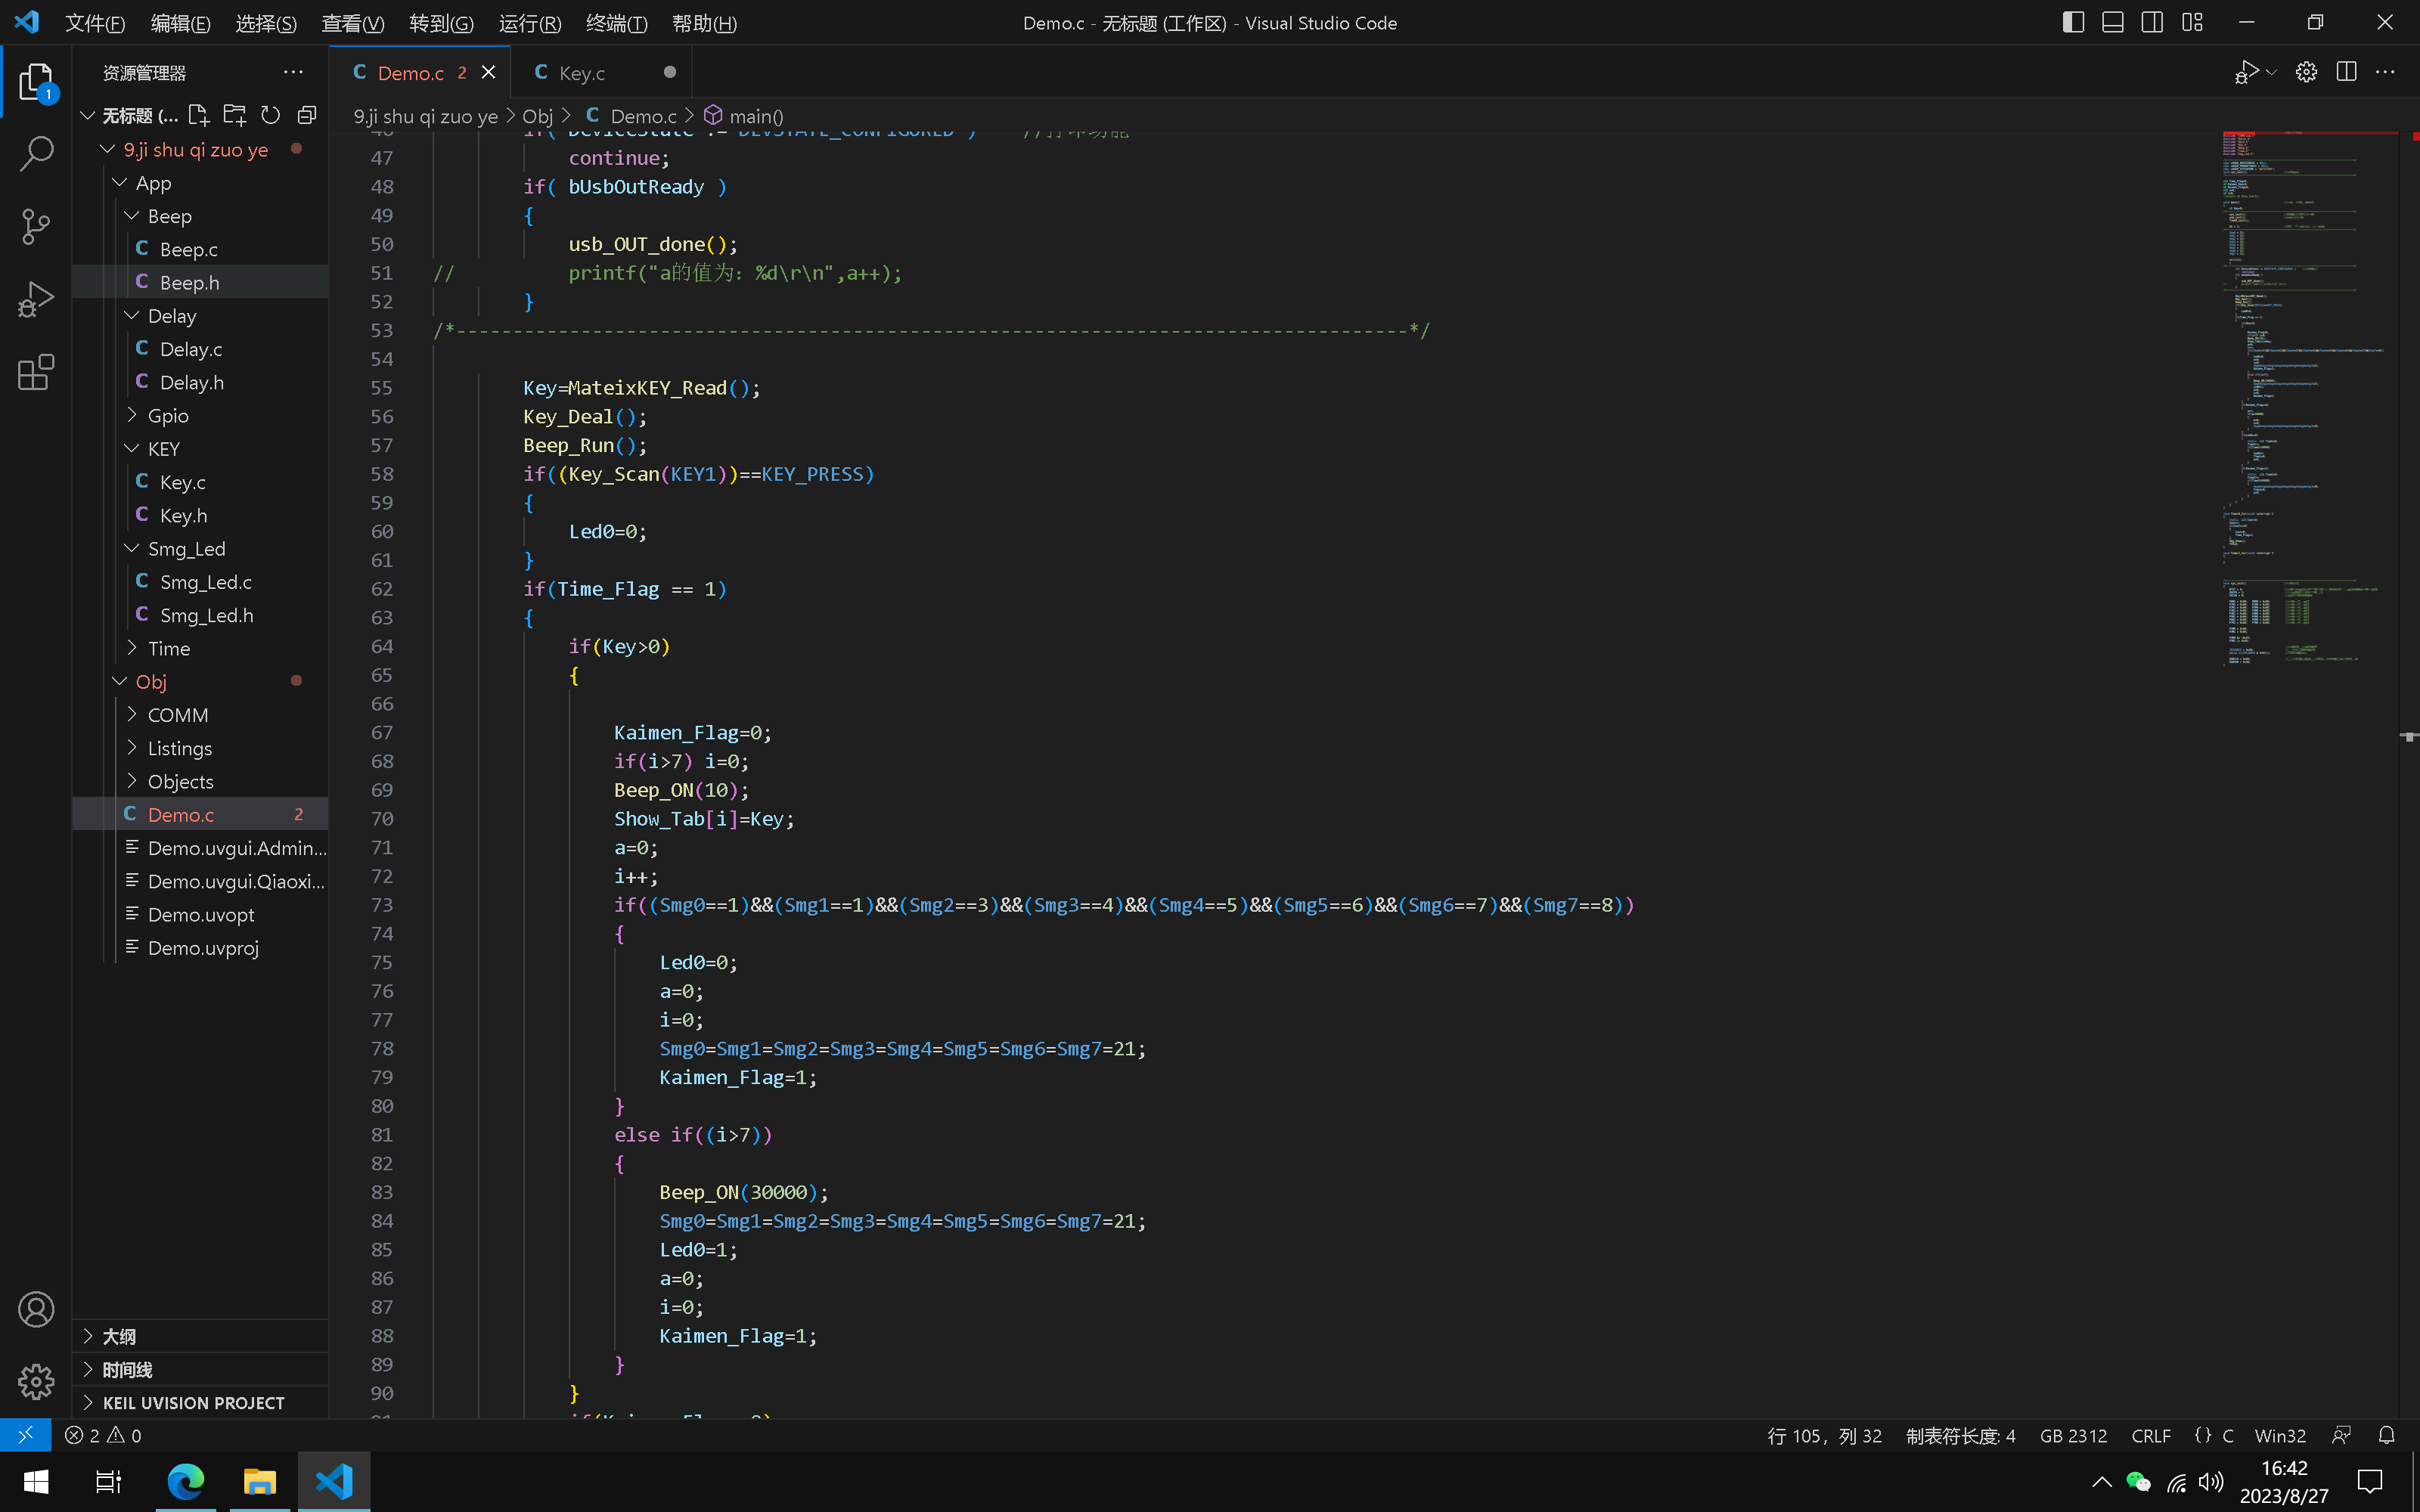This screenshot has width=2420, height=1512.
Task: Open the Explorer view in activity bar
Action: tap(36, 82)
